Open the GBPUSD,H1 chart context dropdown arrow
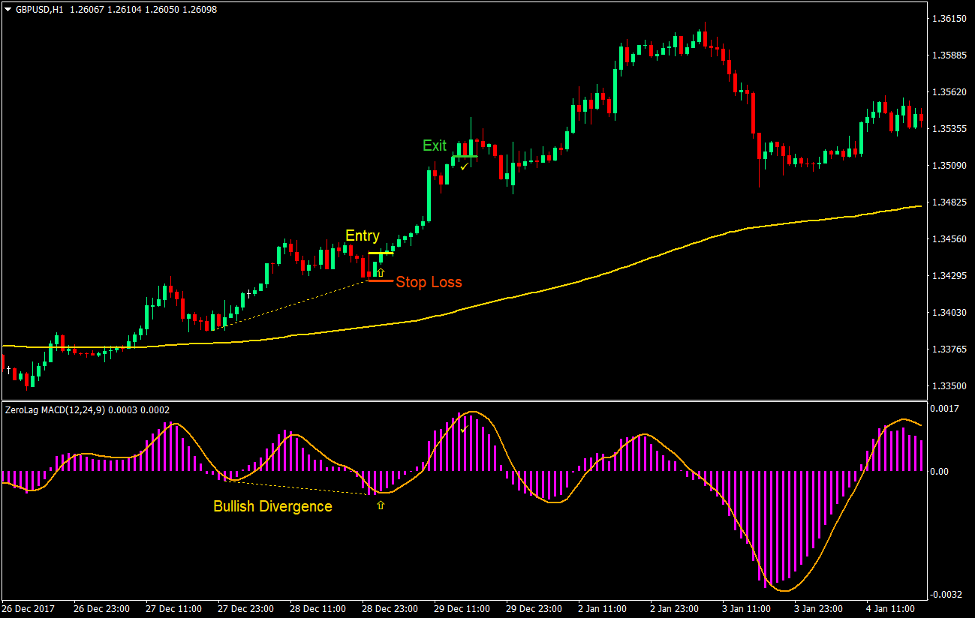The height and width of the screenshot is (618, 977). [8, 10]
